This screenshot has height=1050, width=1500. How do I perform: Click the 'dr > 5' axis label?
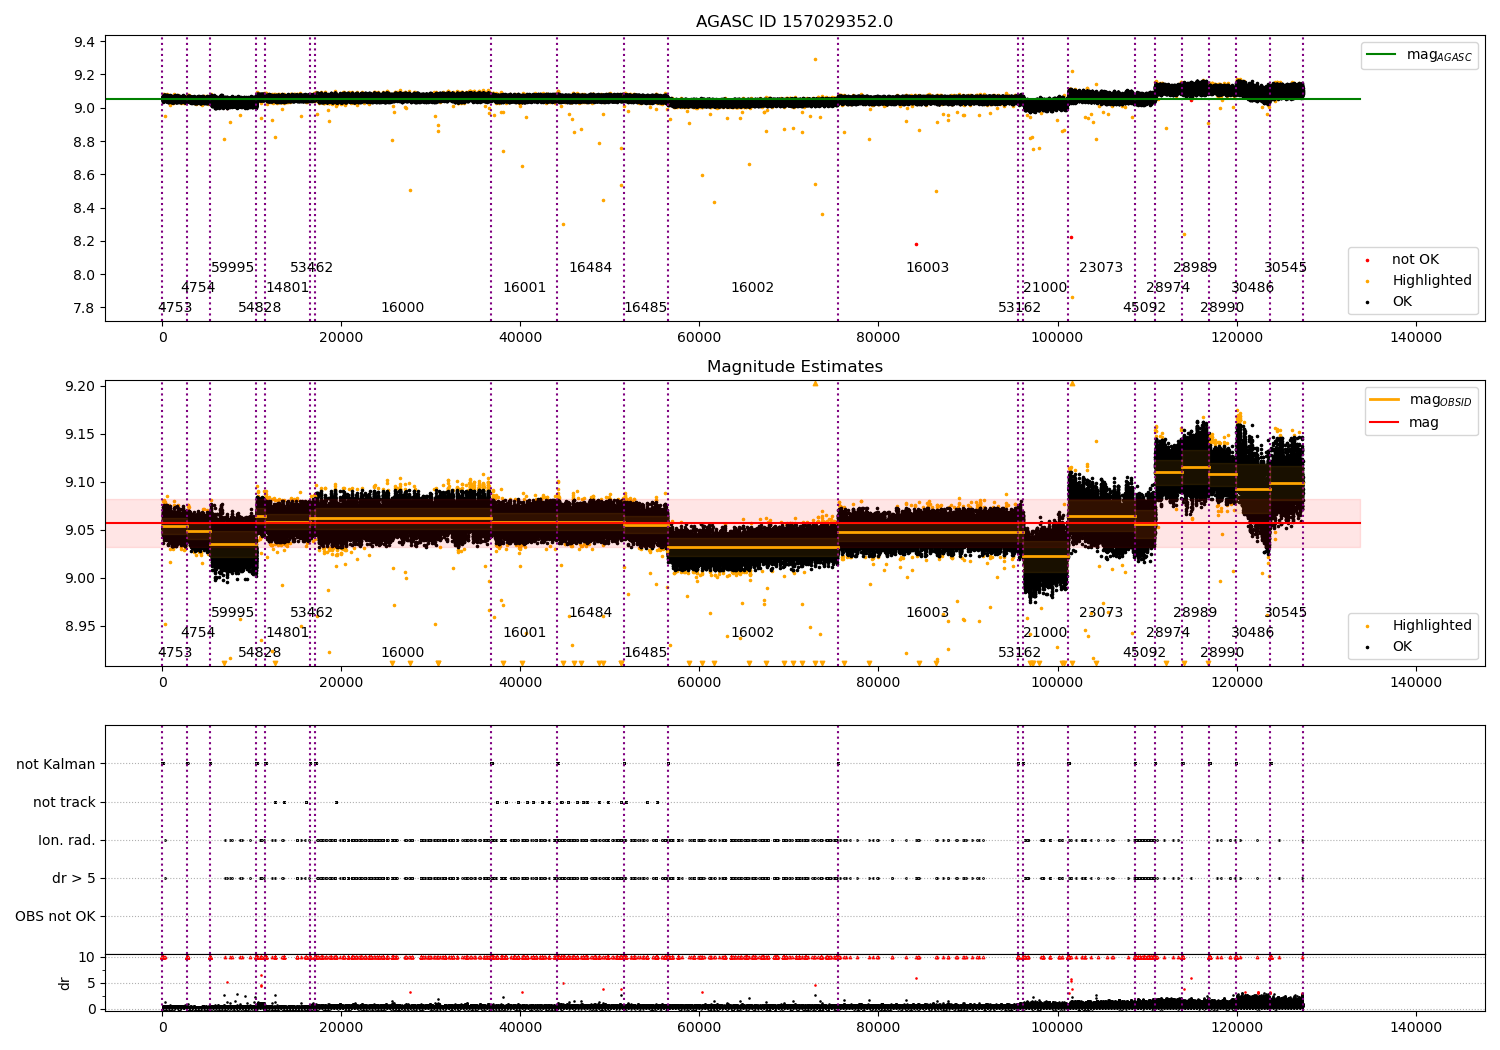point(74,879)
